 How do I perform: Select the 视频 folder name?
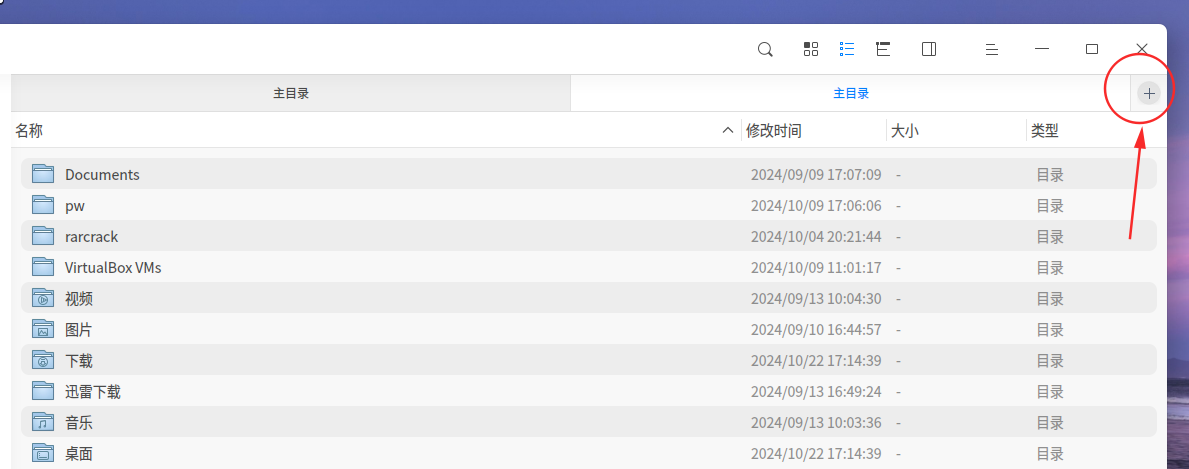click(79, 299)
